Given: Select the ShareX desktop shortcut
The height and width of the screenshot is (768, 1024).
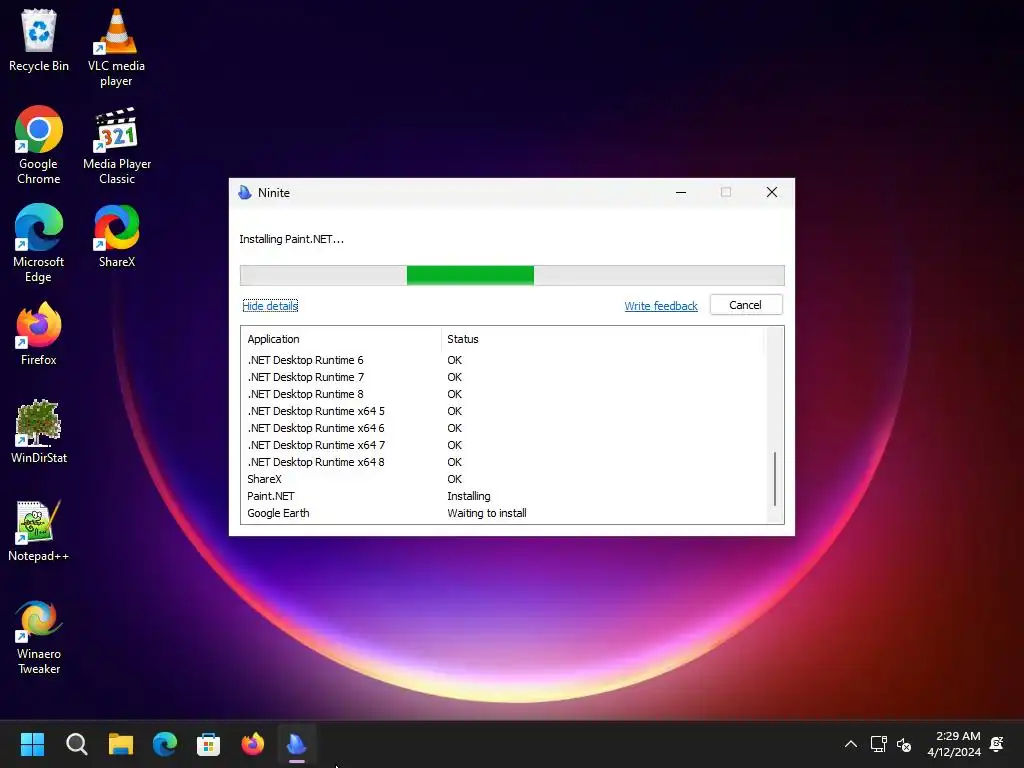Looking at the screenshot, I should tap(117, 236).
